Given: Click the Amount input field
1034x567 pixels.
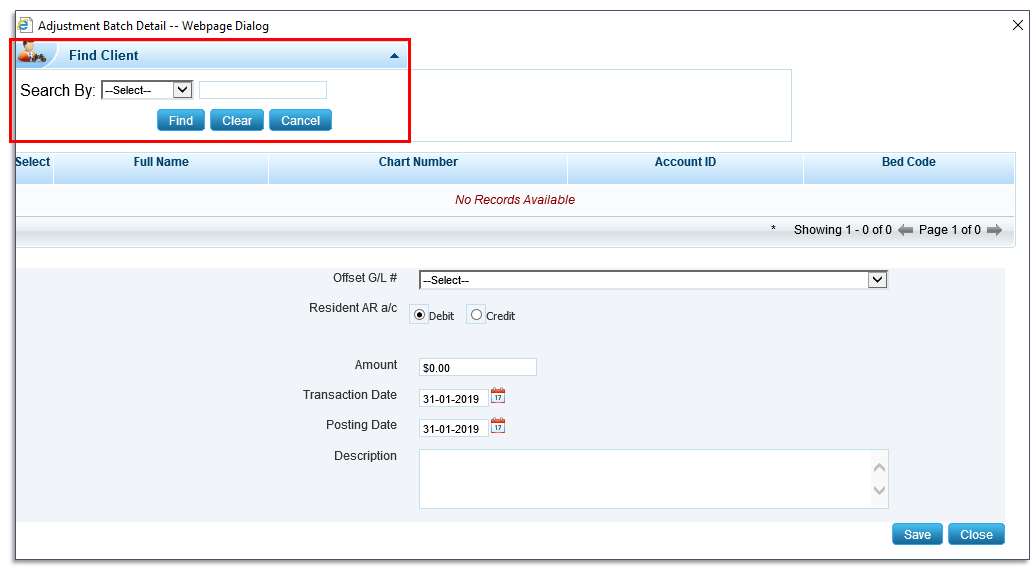Looking at the screenshot, I should (477, 367).
